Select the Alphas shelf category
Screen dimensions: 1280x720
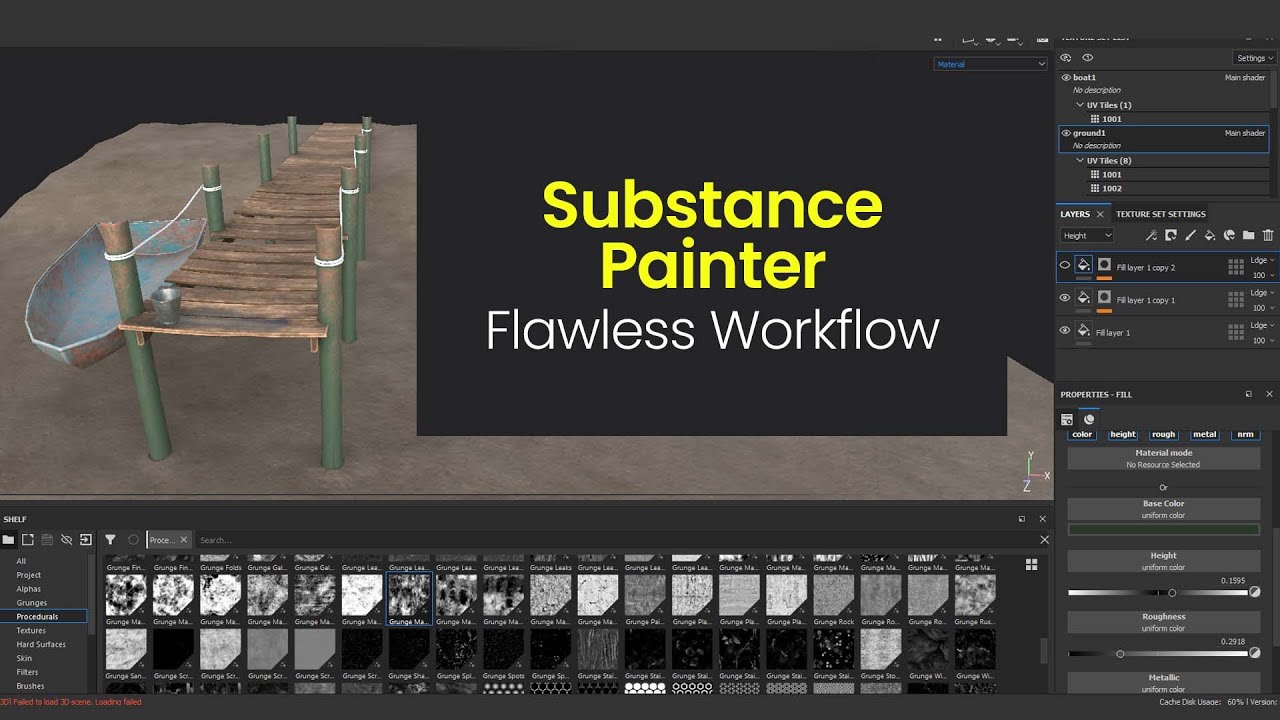(x=29, y=589)
